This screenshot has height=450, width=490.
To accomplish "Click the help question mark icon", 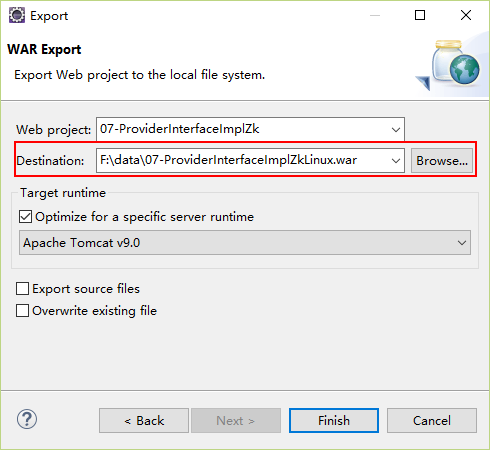I will [27, 419].
